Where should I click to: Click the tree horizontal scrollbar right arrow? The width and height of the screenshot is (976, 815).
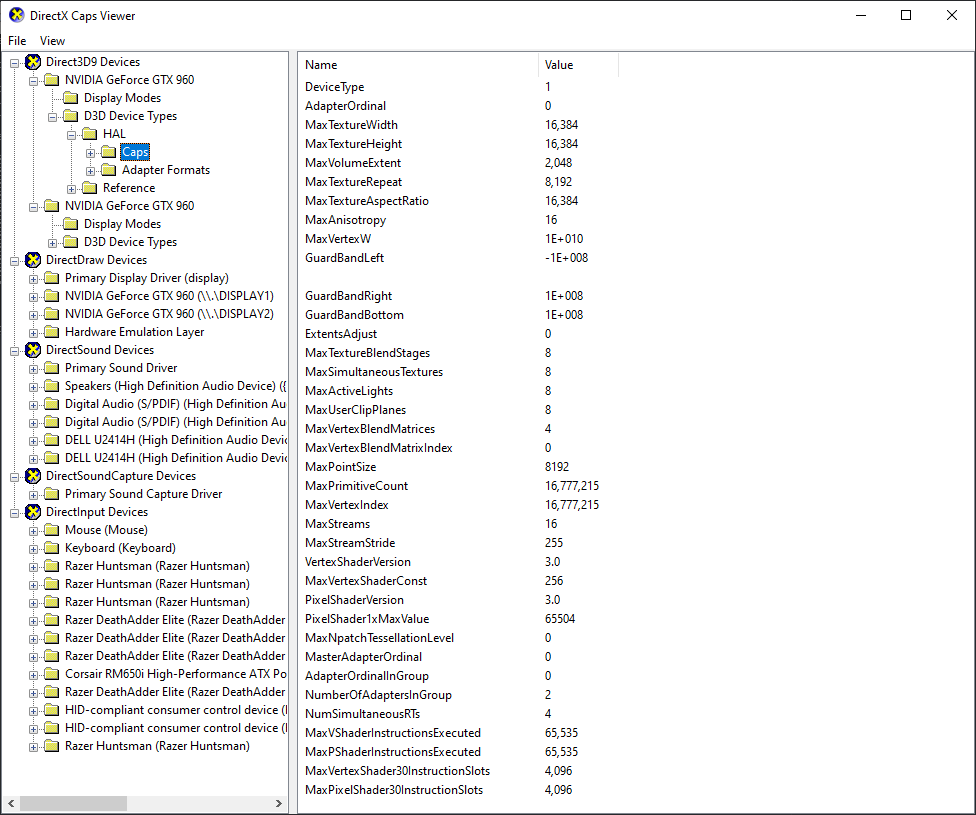pos(278,803)
